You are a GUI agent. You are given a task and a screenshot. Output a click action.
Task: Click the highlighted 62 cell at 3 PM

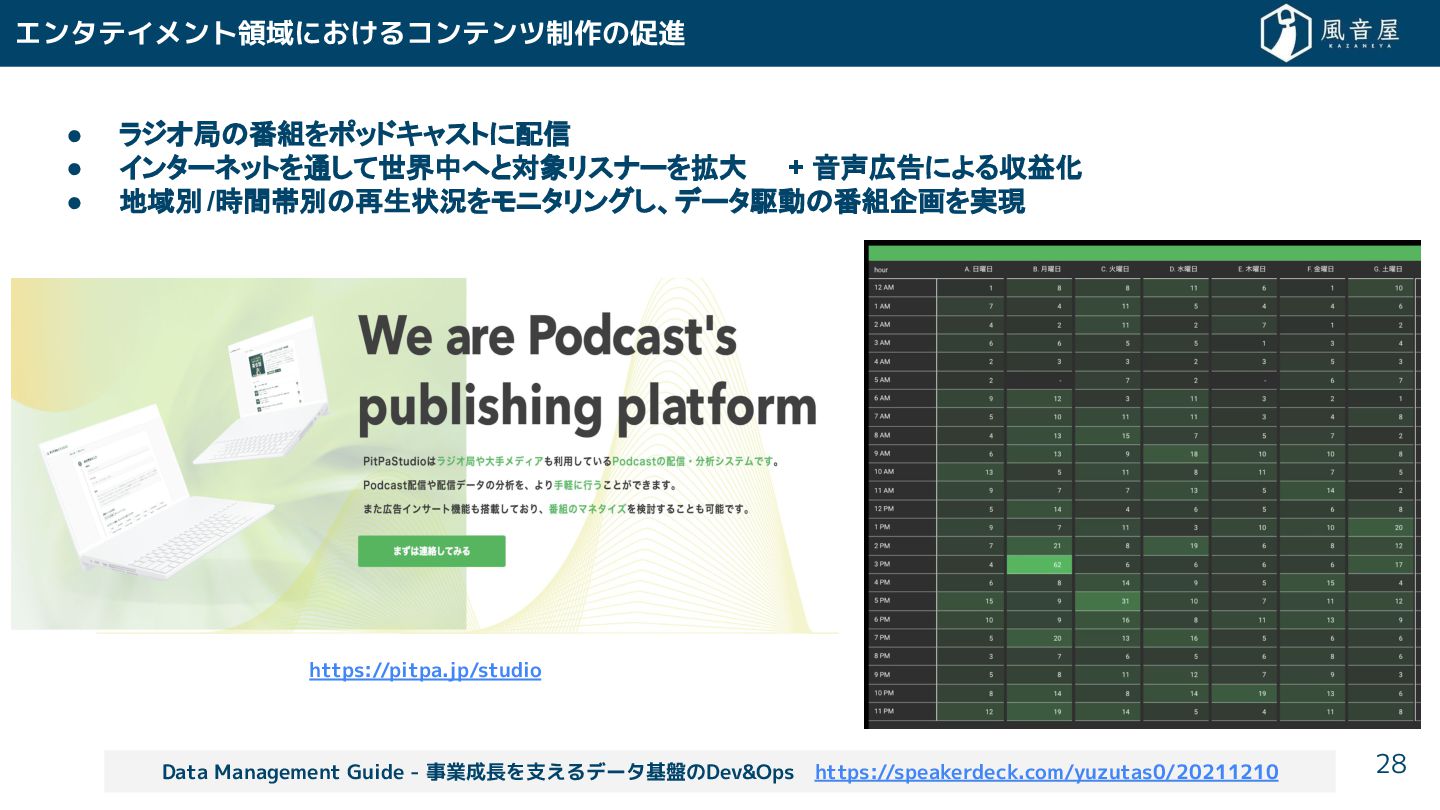pyautogui.click(x=1039, y=564)
